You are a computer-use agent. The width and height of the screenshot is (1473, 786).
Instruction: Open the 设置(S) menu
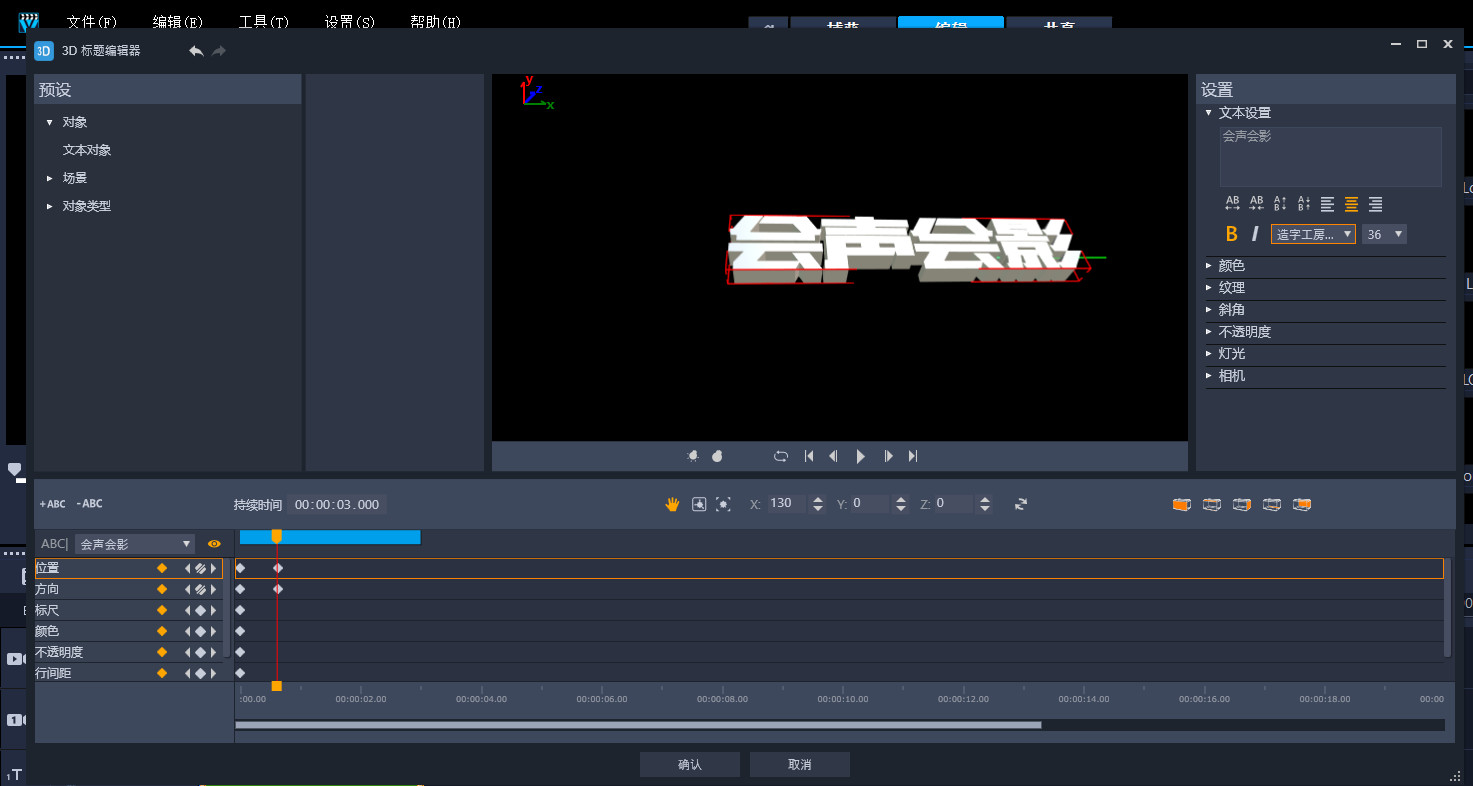(x=350, y=22)
